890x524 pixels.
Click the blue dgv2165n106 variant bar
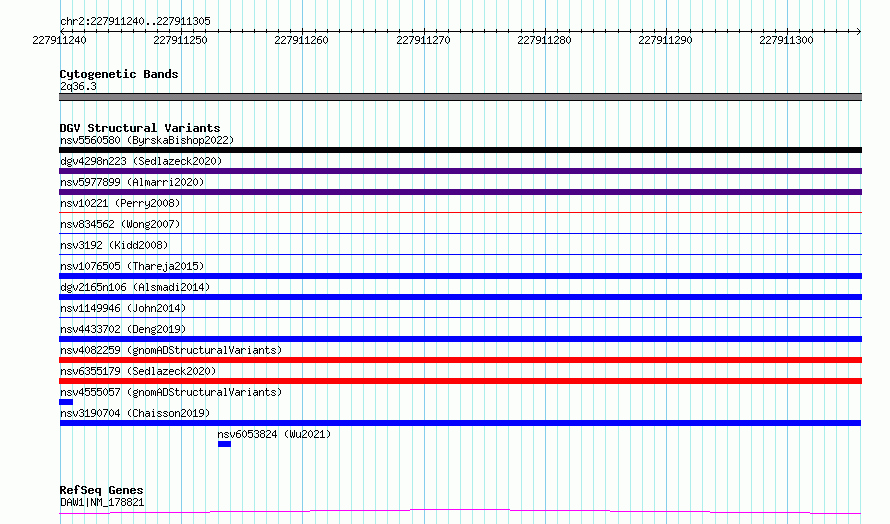pyautogui.click(x=460, y=297)
